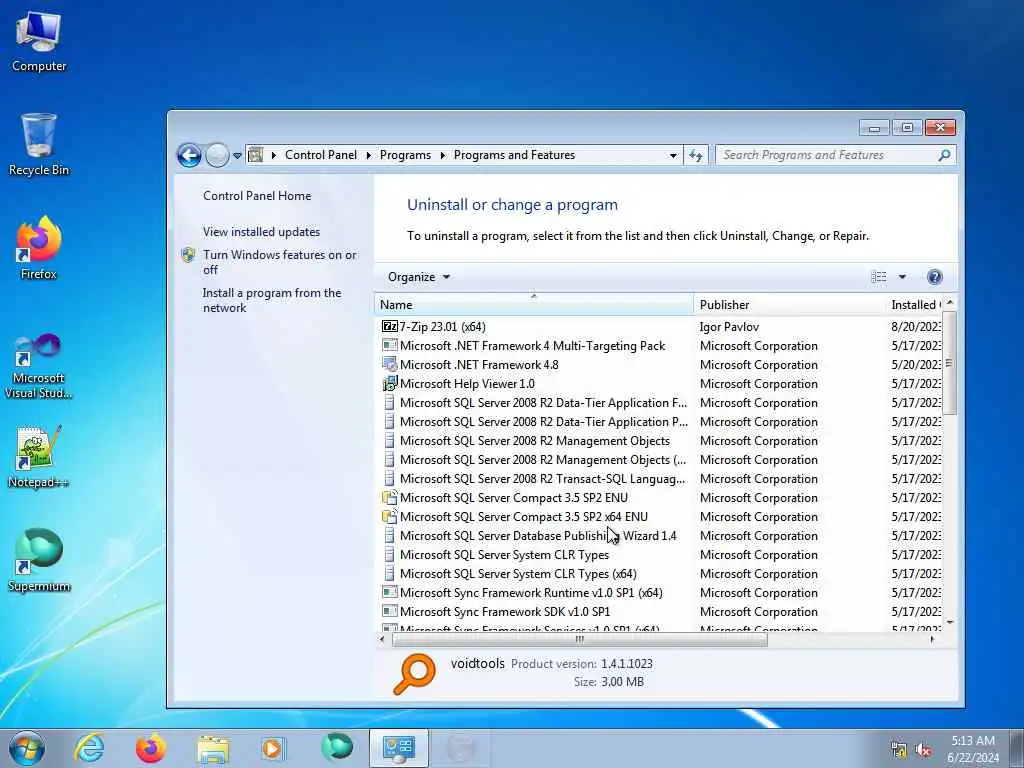Expand the arrow after Programs breadcrumb
This screenshot has width=1024, height=768.
[442, 155]
